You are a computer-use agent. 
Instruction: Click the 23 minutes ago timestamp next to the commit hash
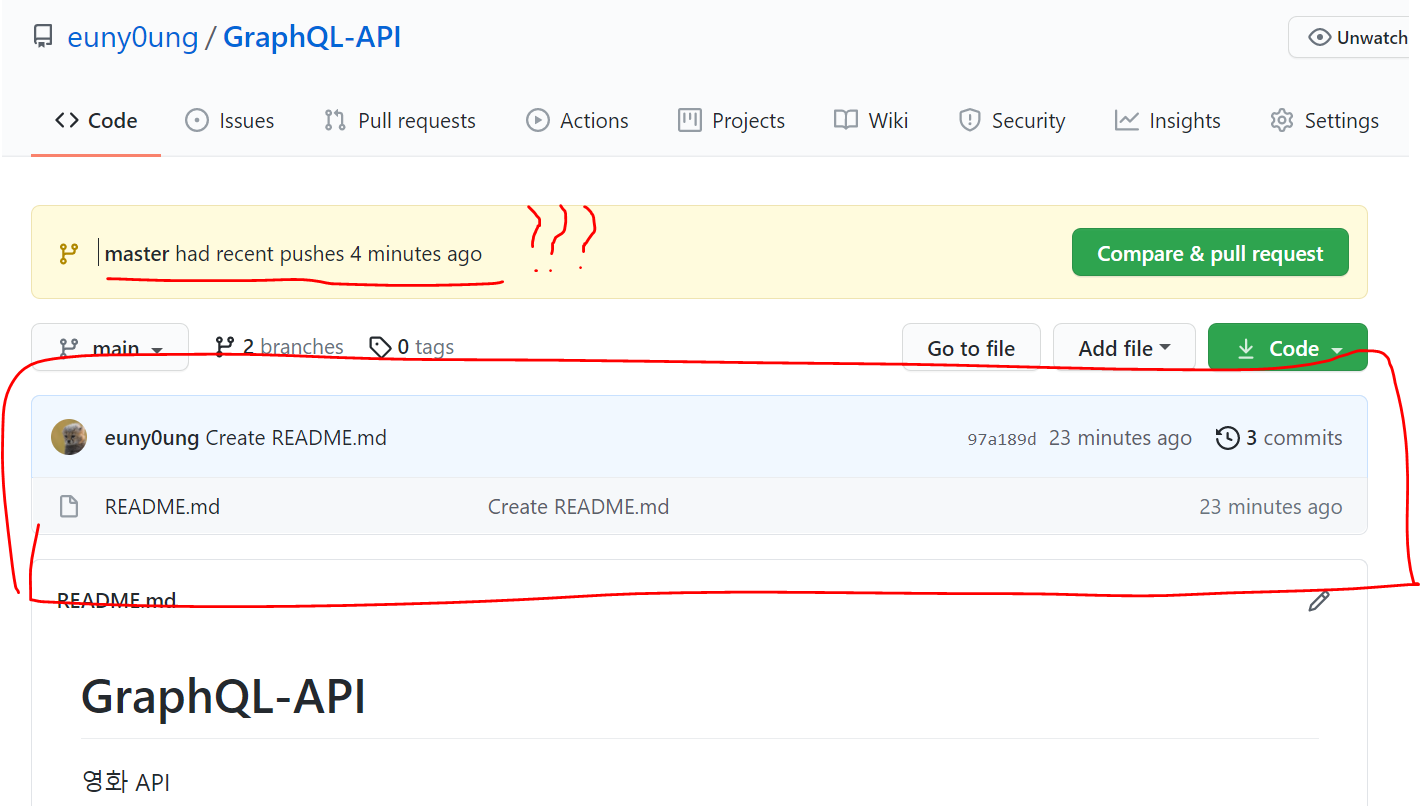(x=1120, y=438)
